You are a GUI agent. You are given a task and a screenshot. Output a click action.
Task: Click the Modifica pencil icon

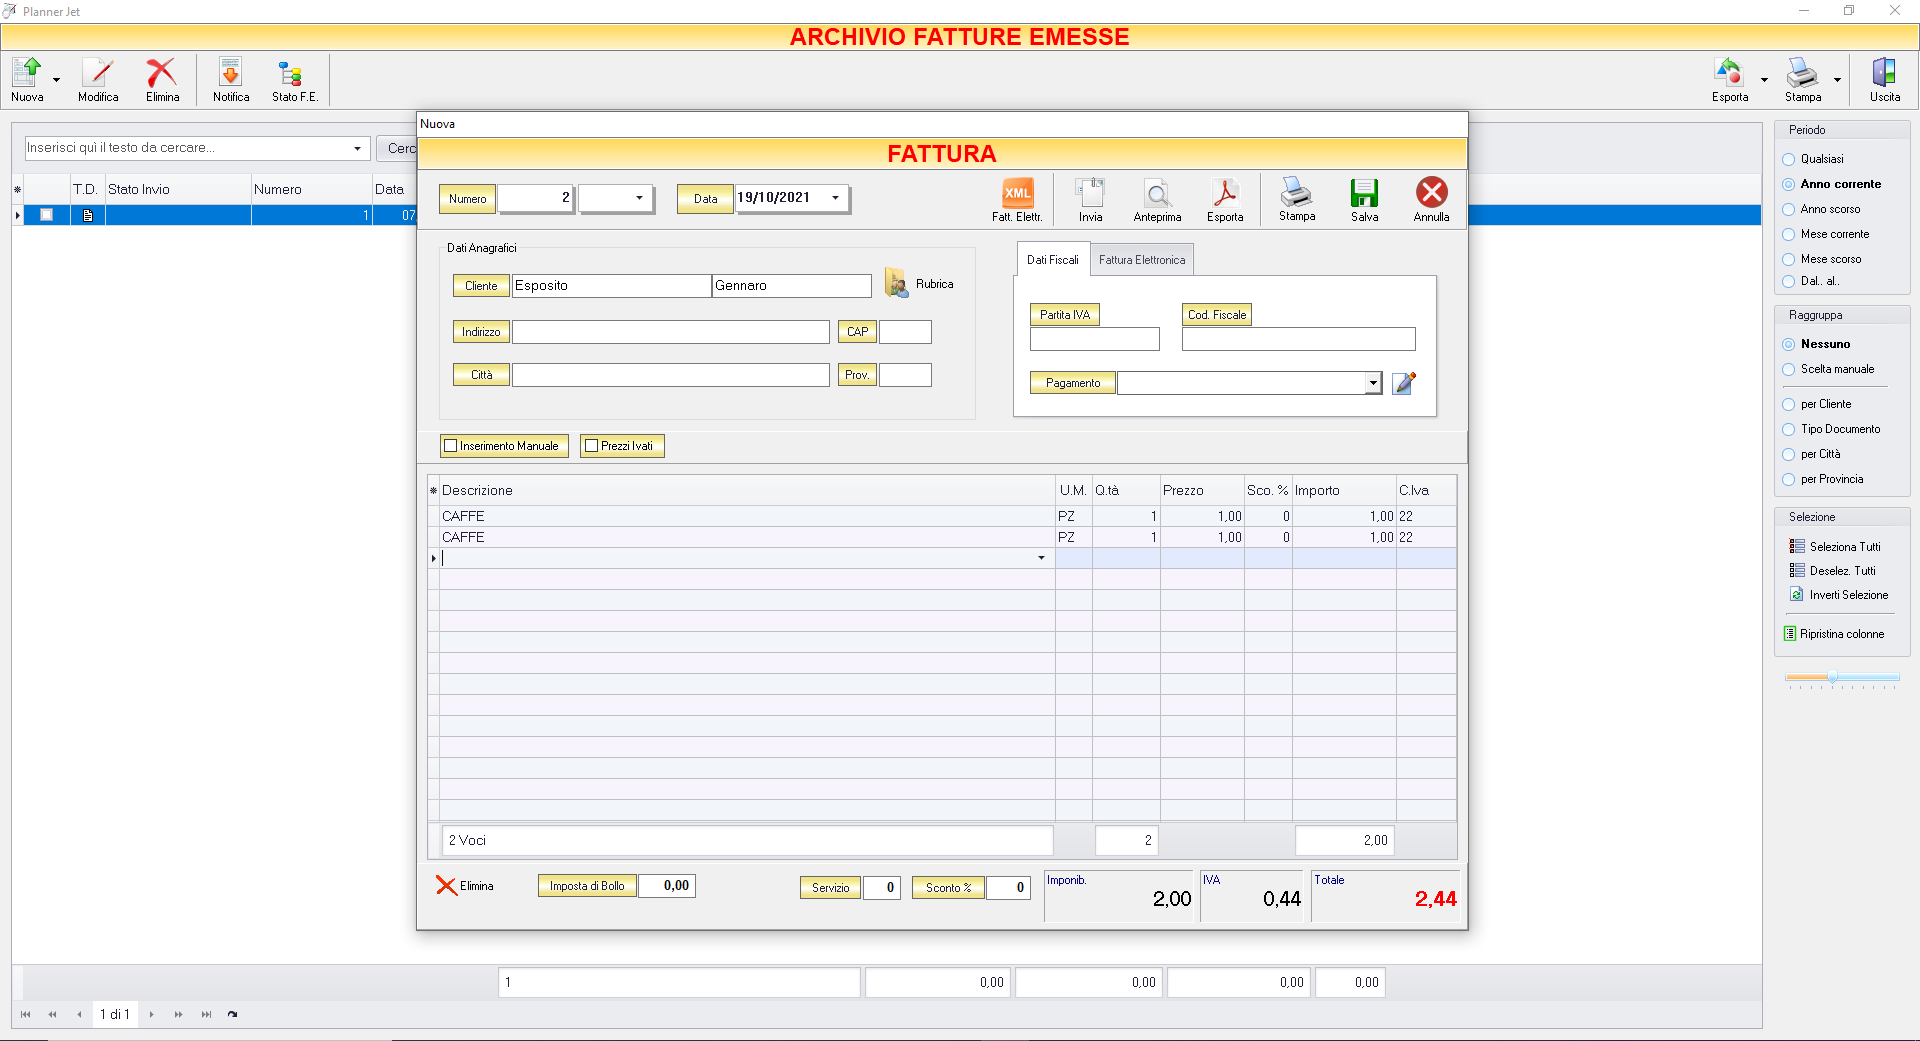(98, 73)
